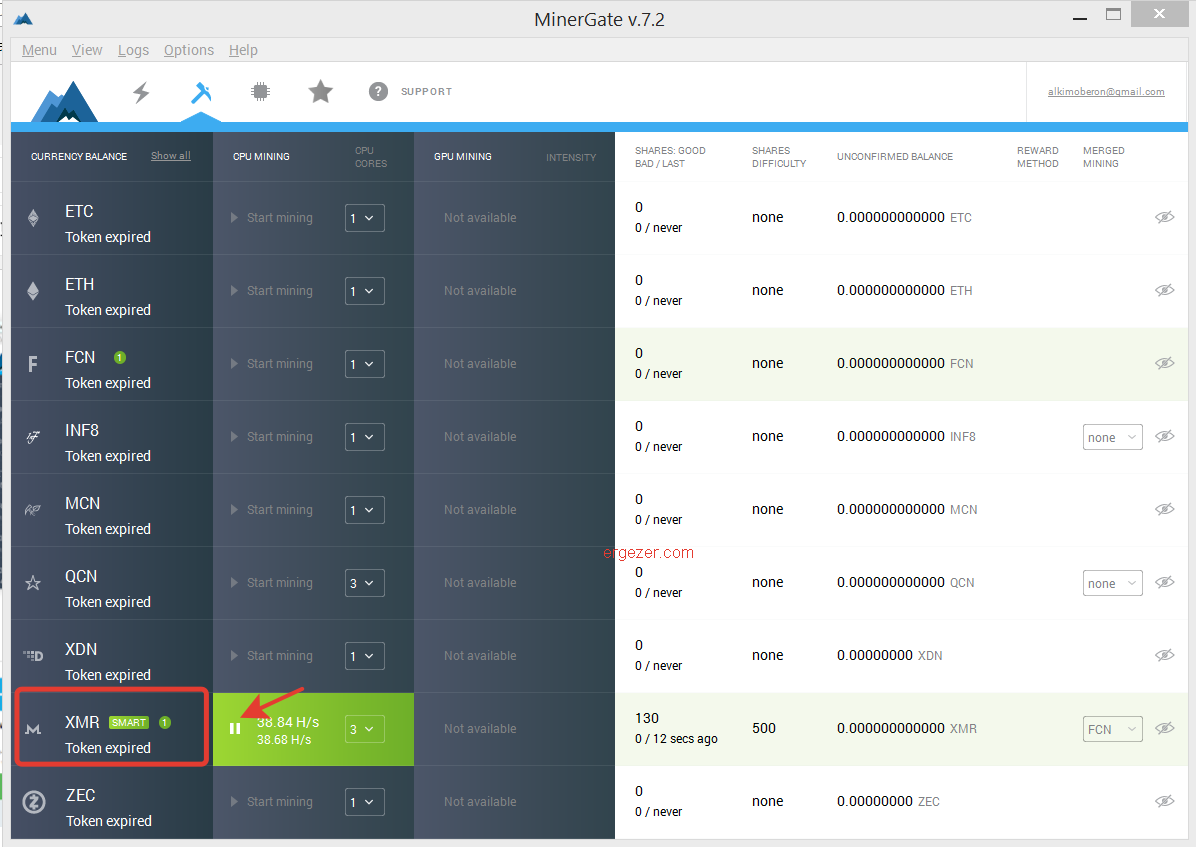Open the Smart Miner lightning tab
The width and height of the screenshot is (1196, 847).
(141, 92)
